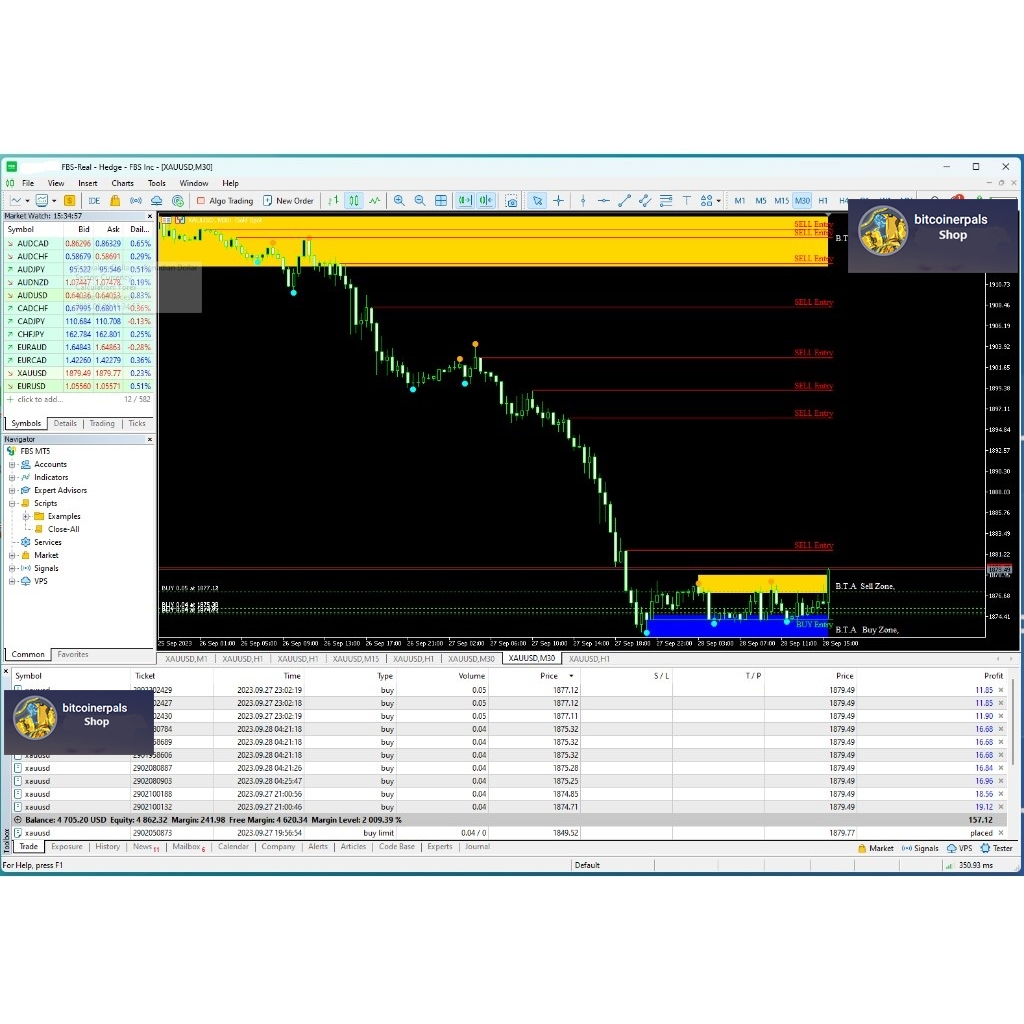The image size is (1024, 1024).
Task: Switch chart timeframe to M15
Action: [781, 201]
